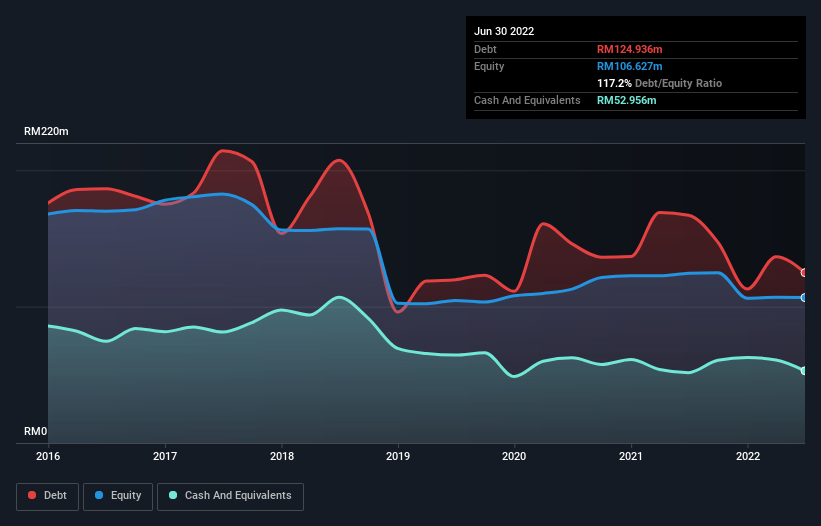This screenshot has width=821, height=526.
Task: Click the RM124.936m debt value
Action: [x=630, y=49]
